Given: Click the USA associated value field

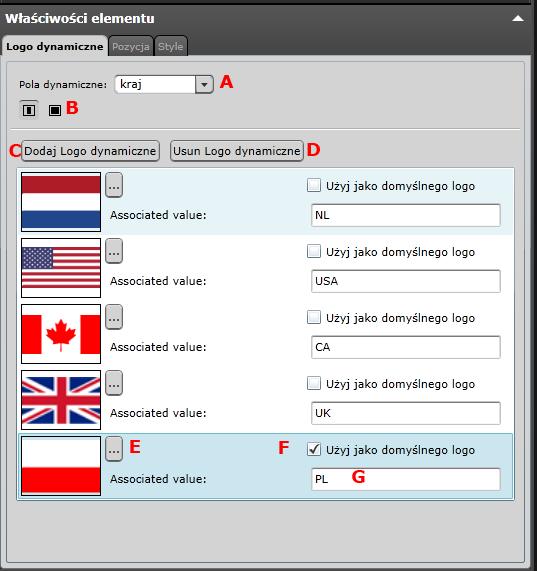Looking at the screenshot, I should point(406,281).
